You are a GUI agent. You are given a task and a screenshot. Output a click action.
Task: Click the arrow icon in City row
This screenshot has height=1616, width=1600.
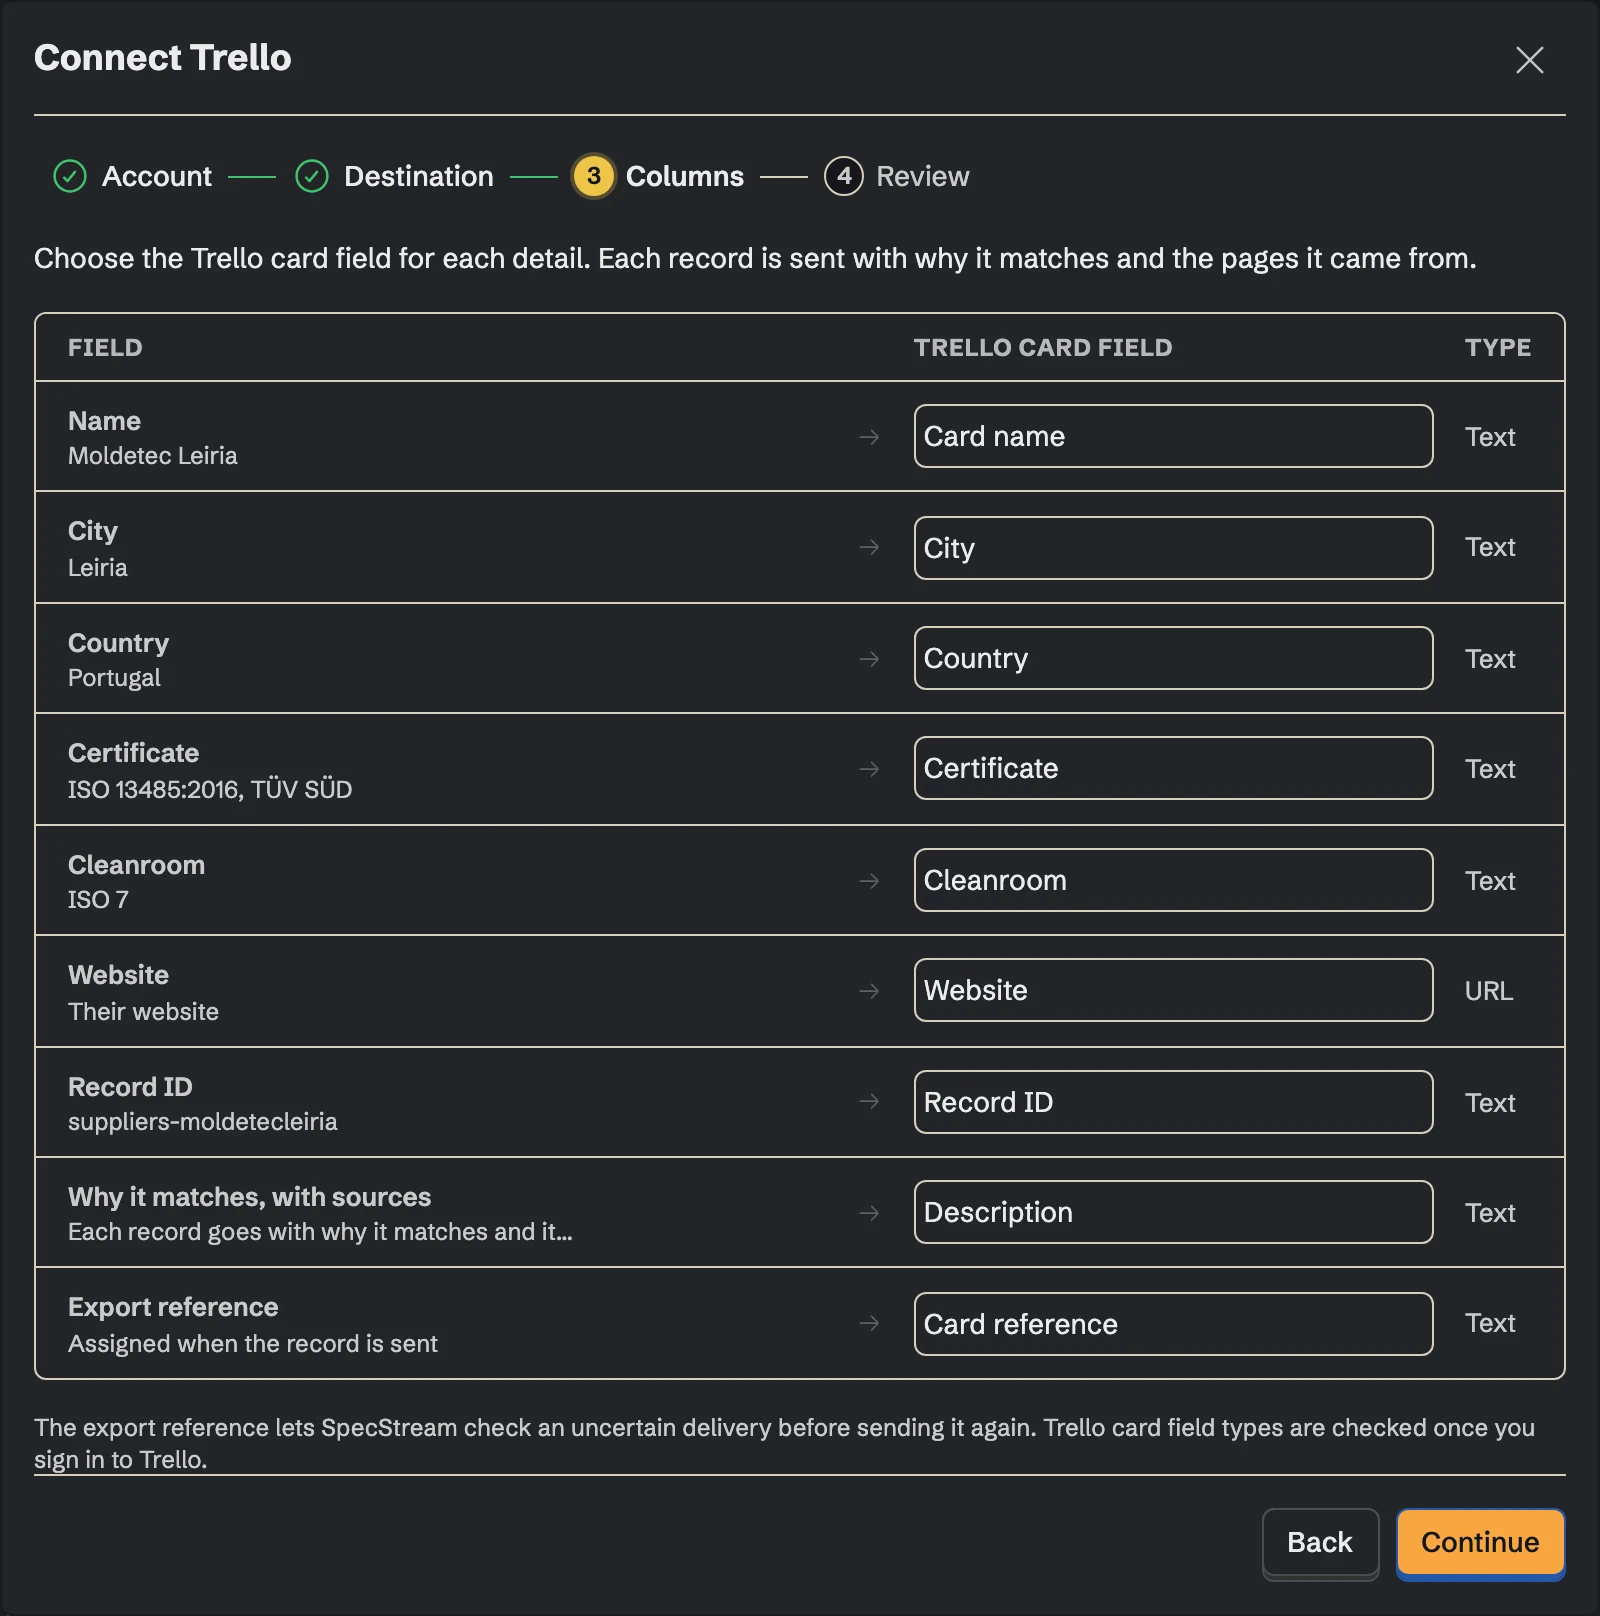(869, 547)
